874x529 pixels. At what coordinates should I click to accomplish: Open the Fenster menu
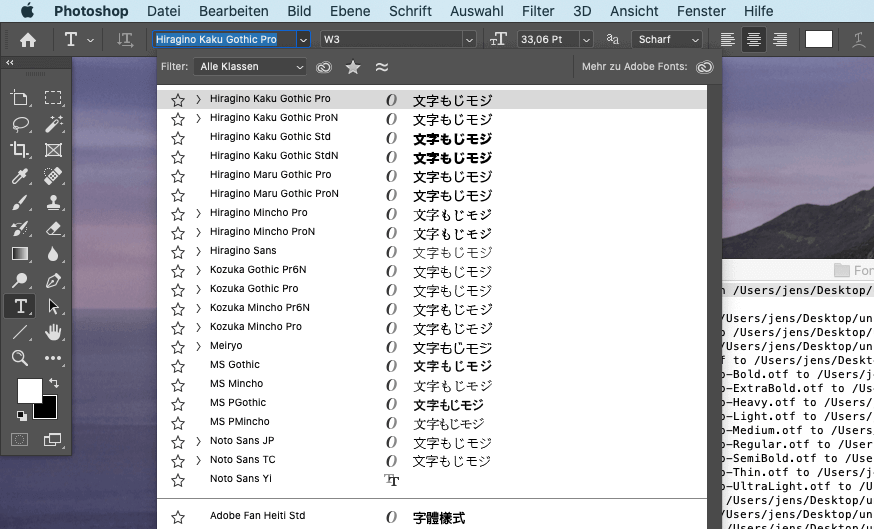pos(701,11)
